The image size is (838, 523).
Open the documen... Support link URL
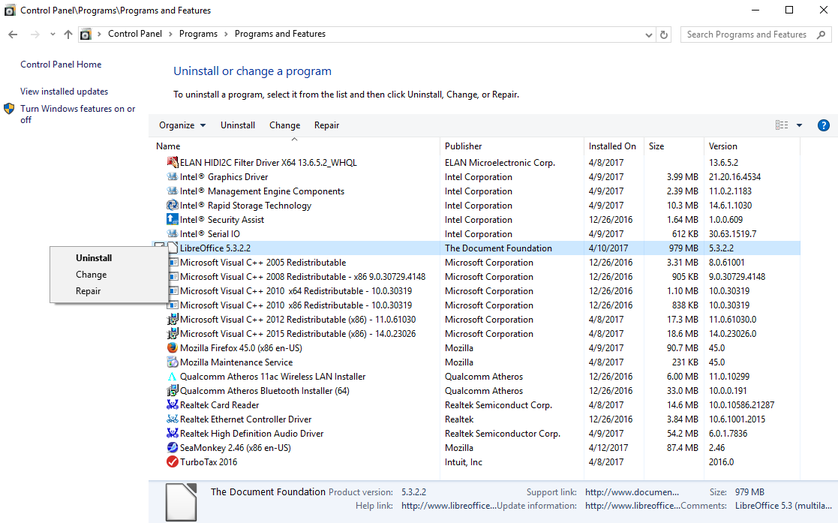pyautogui.click(x=632, y=492)
